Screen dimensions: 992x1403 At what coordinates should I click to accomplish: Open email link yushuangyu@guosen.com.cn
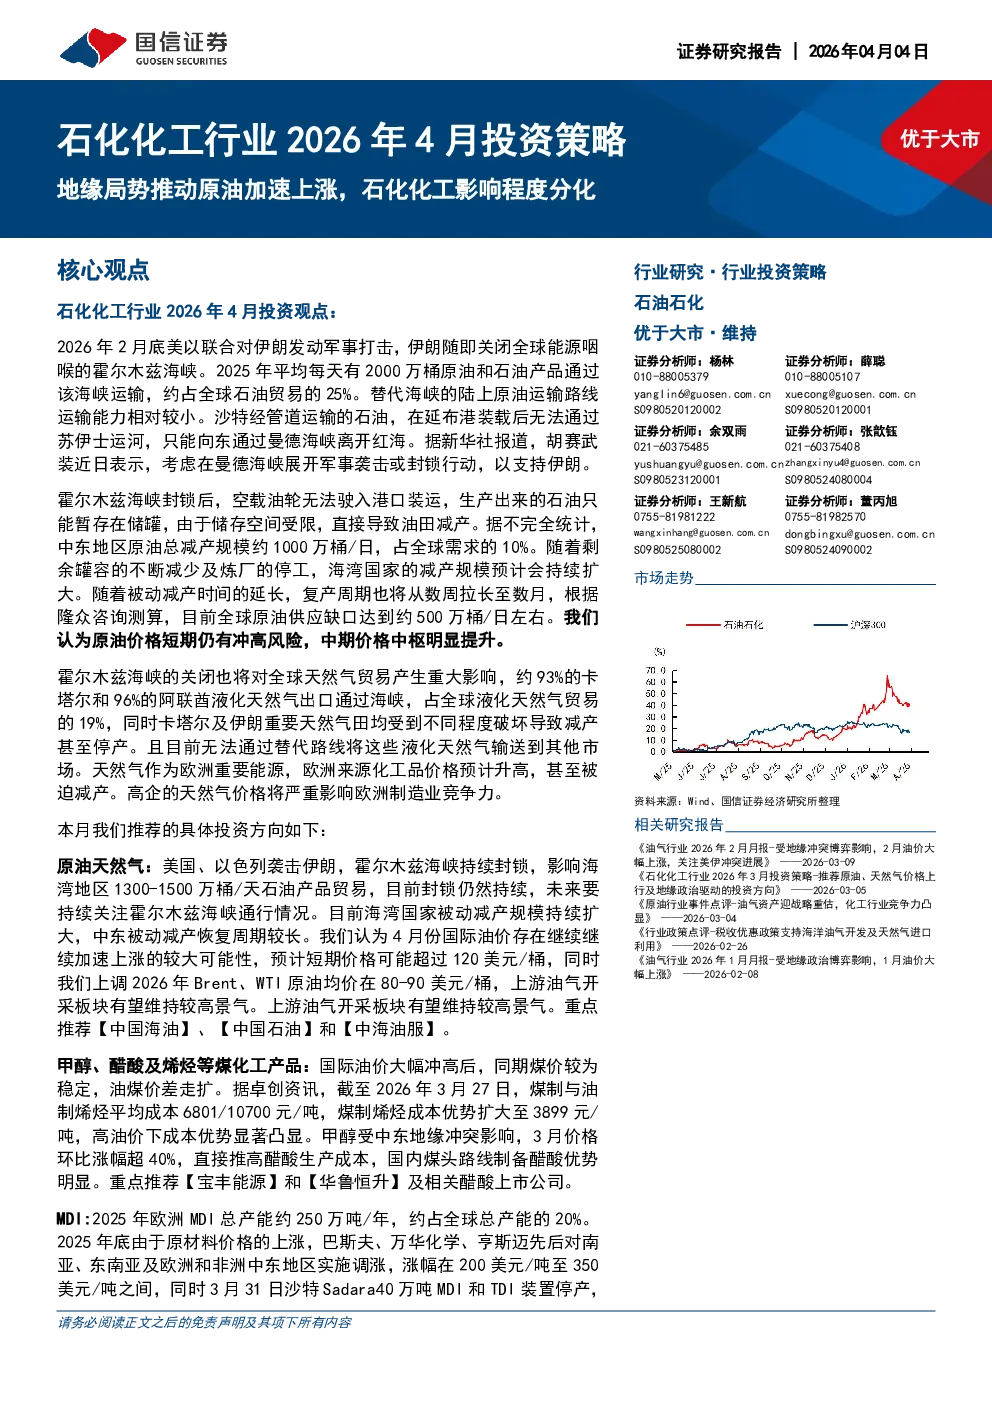coord(708,464)
